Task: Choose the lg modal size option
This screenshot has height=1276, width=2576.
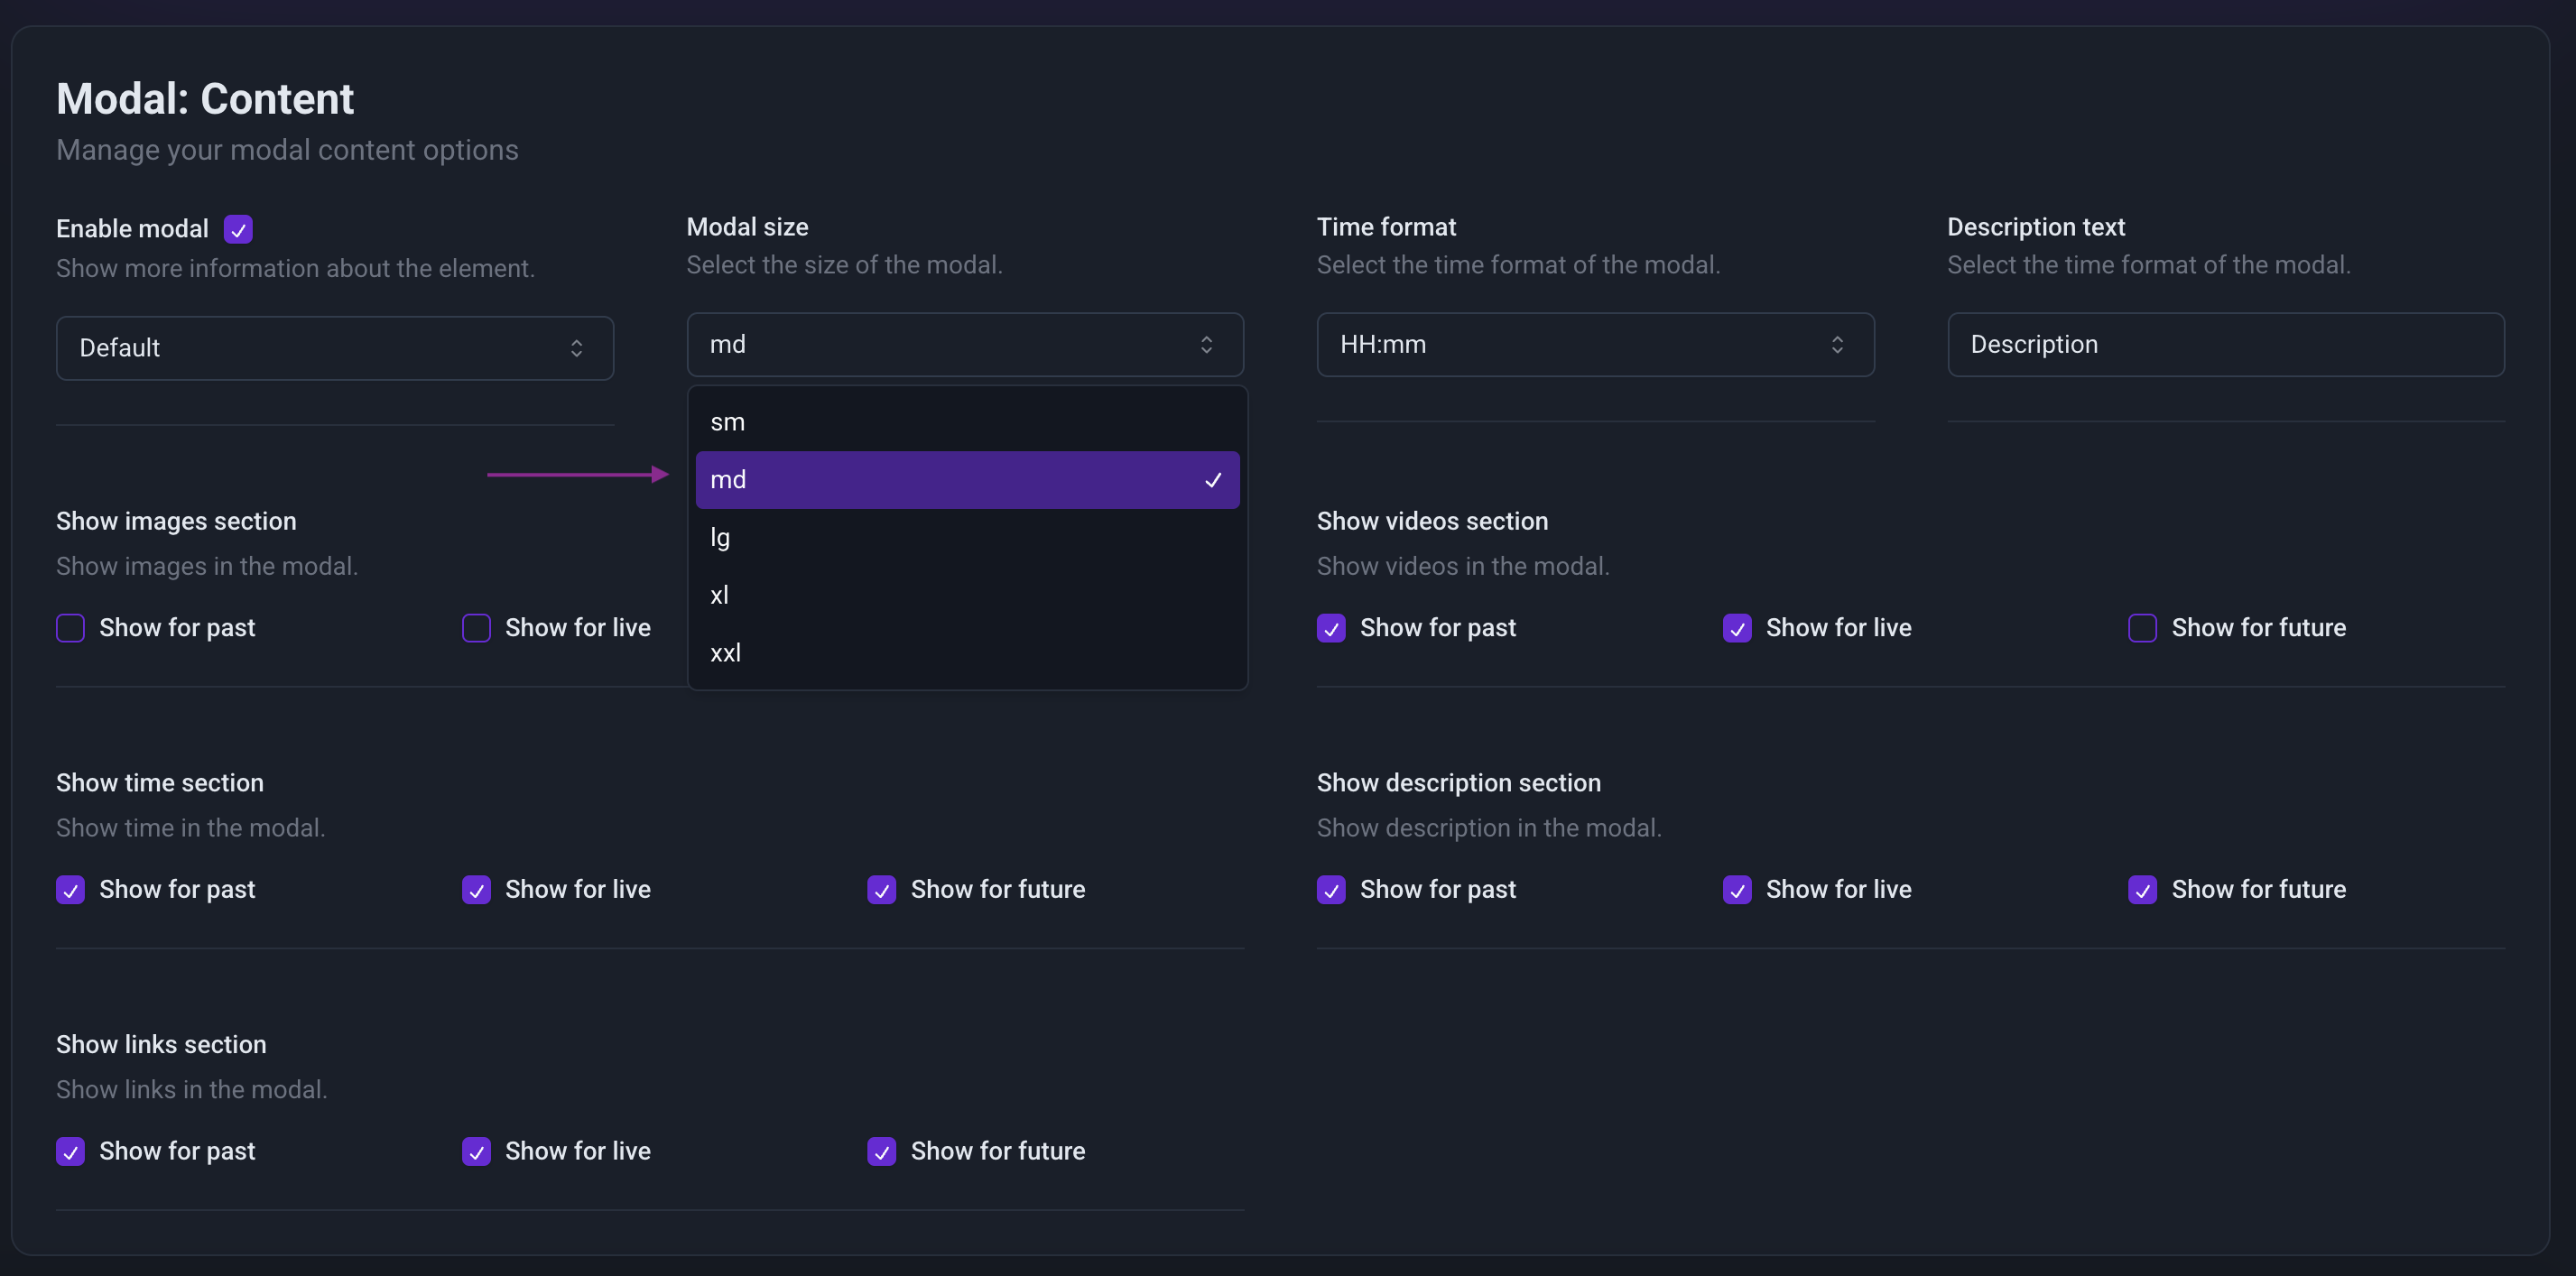Action: tap(967, 538)
